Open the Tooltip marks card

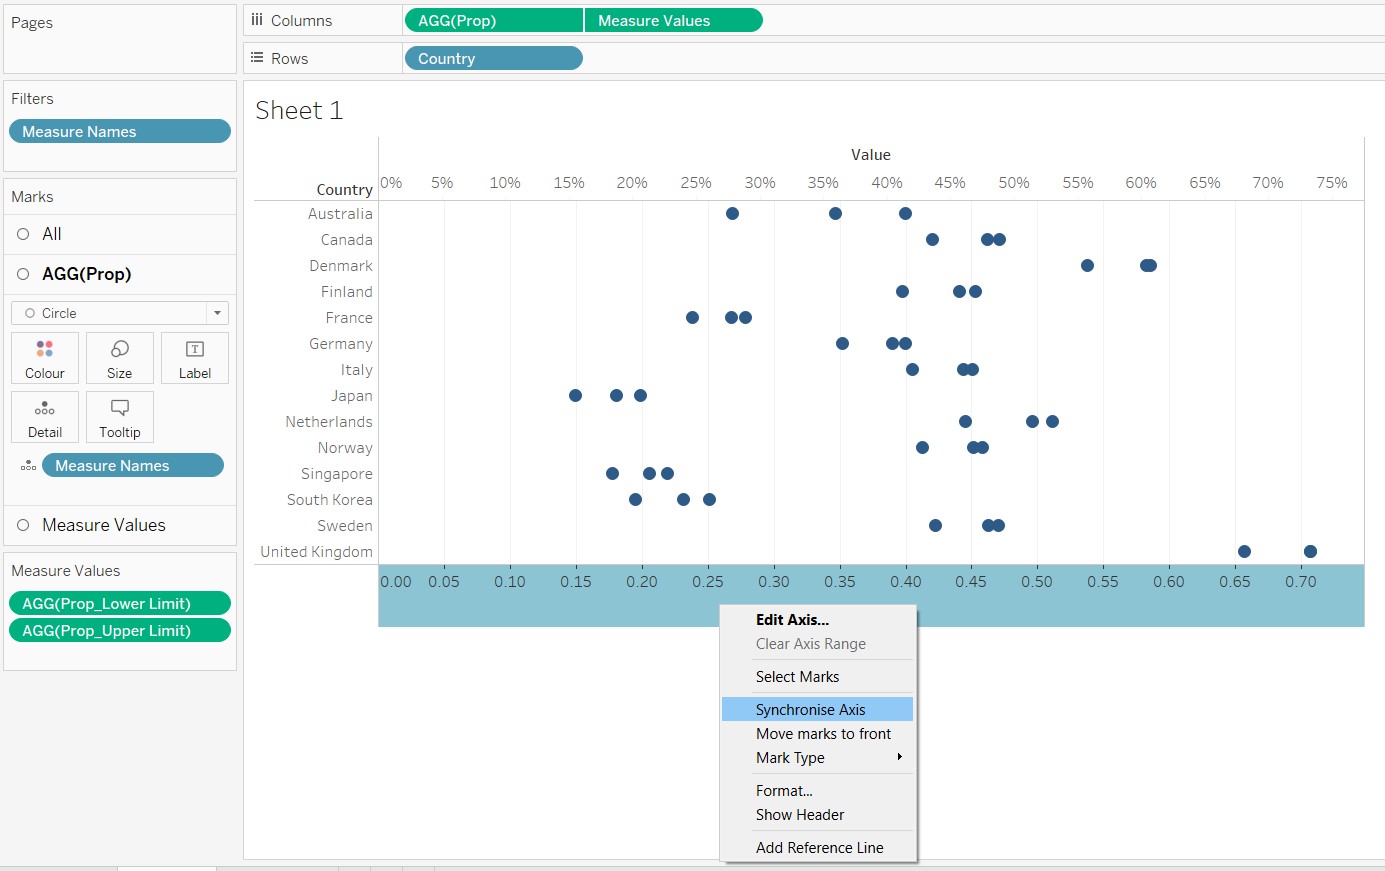pos(119,417)
